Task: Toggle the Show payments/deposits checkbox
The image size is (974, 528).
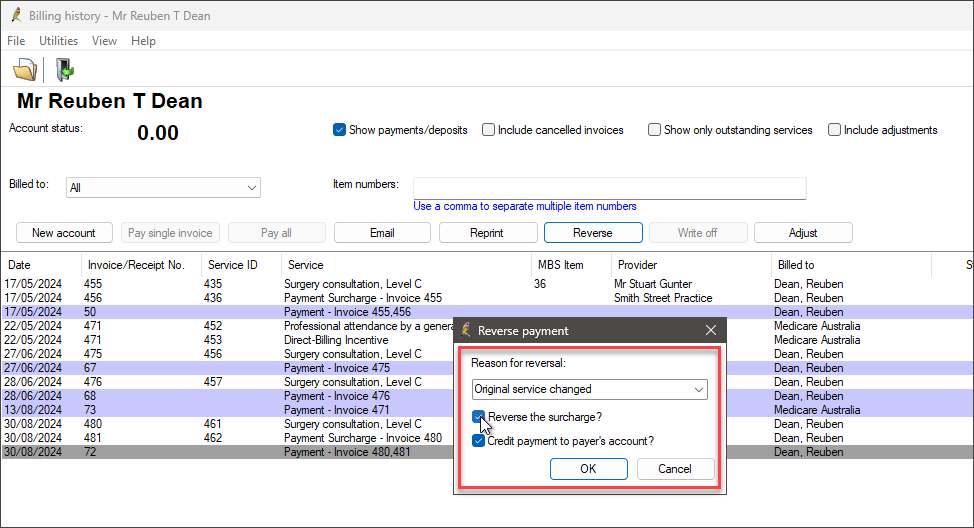Action: (340, 130)
